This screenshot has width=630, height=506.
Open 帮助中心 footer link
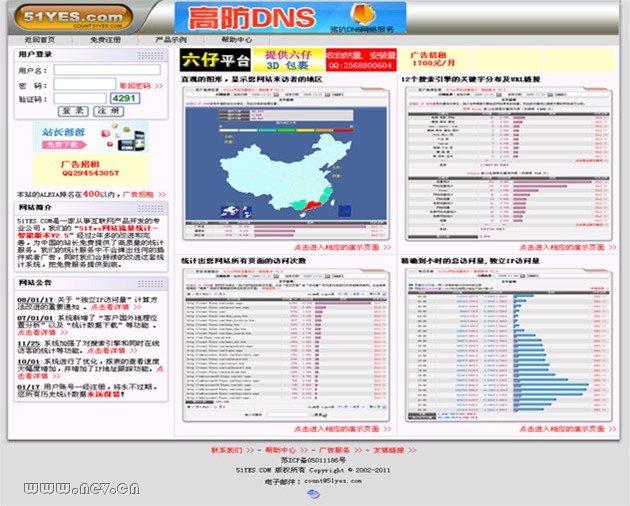(286, 451)
